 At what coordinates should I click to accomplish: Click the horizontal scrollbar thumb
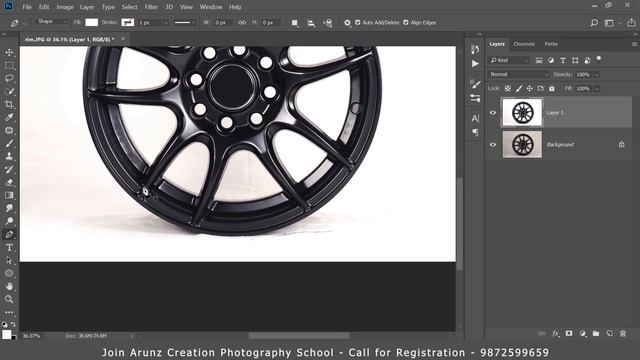[299, 336]
